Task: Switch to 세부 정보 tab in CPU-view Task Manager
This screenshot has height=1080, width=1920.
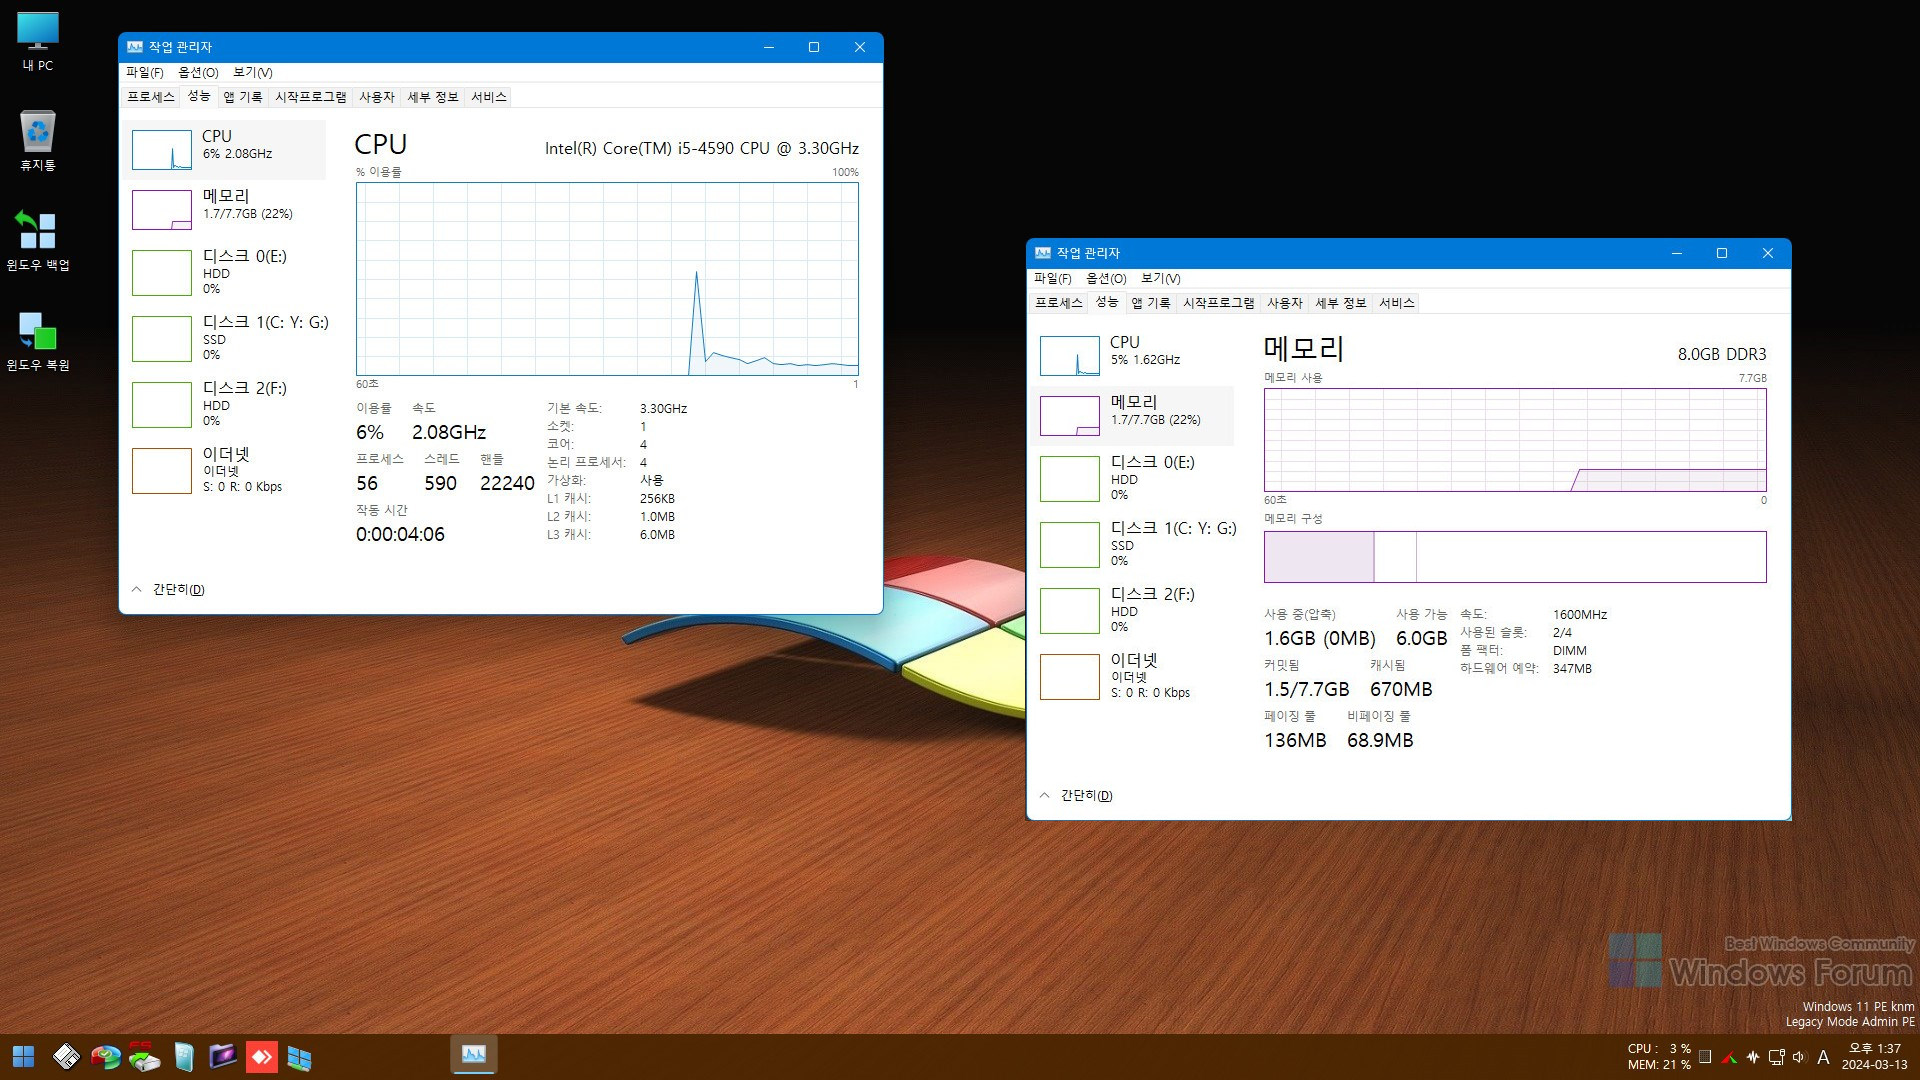Action: coord(433,97)
